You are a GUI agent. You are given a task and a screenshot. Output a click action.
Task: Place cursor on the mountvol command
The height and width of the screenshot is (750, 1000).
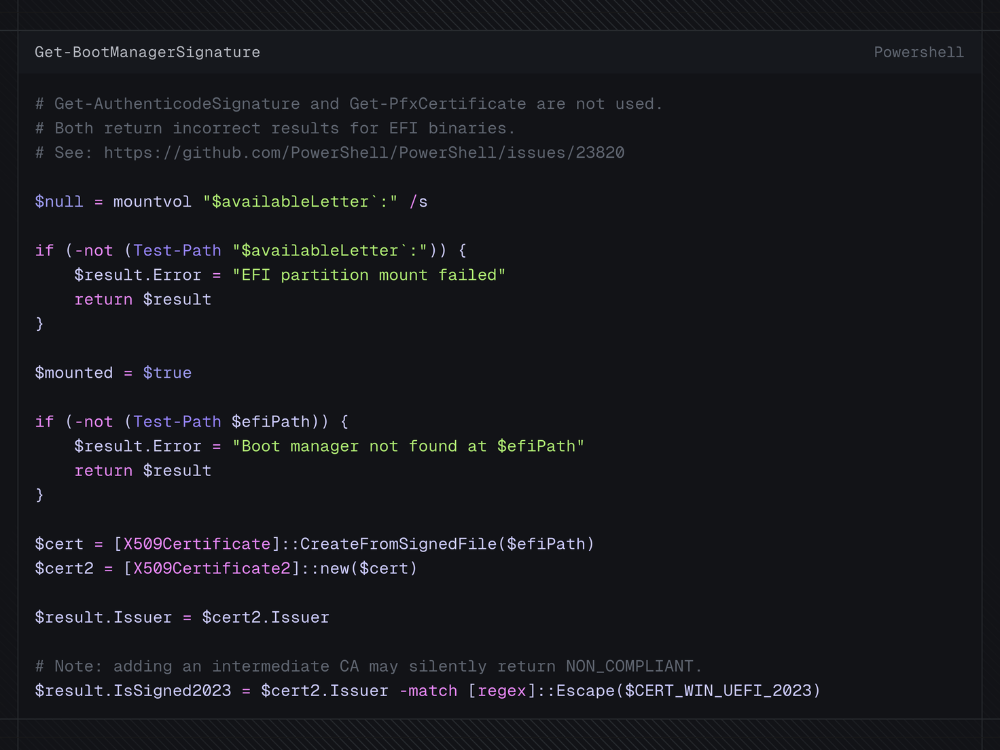pos(152,202)
